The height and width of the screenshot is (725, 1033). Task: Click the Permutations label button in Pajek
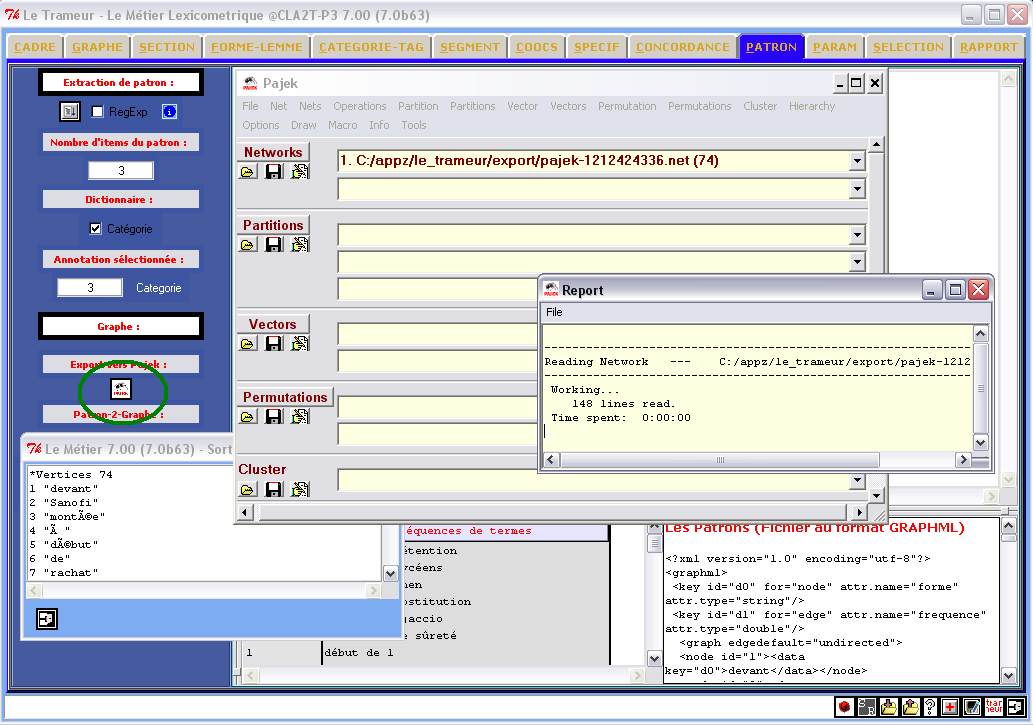tap(285, 397)
